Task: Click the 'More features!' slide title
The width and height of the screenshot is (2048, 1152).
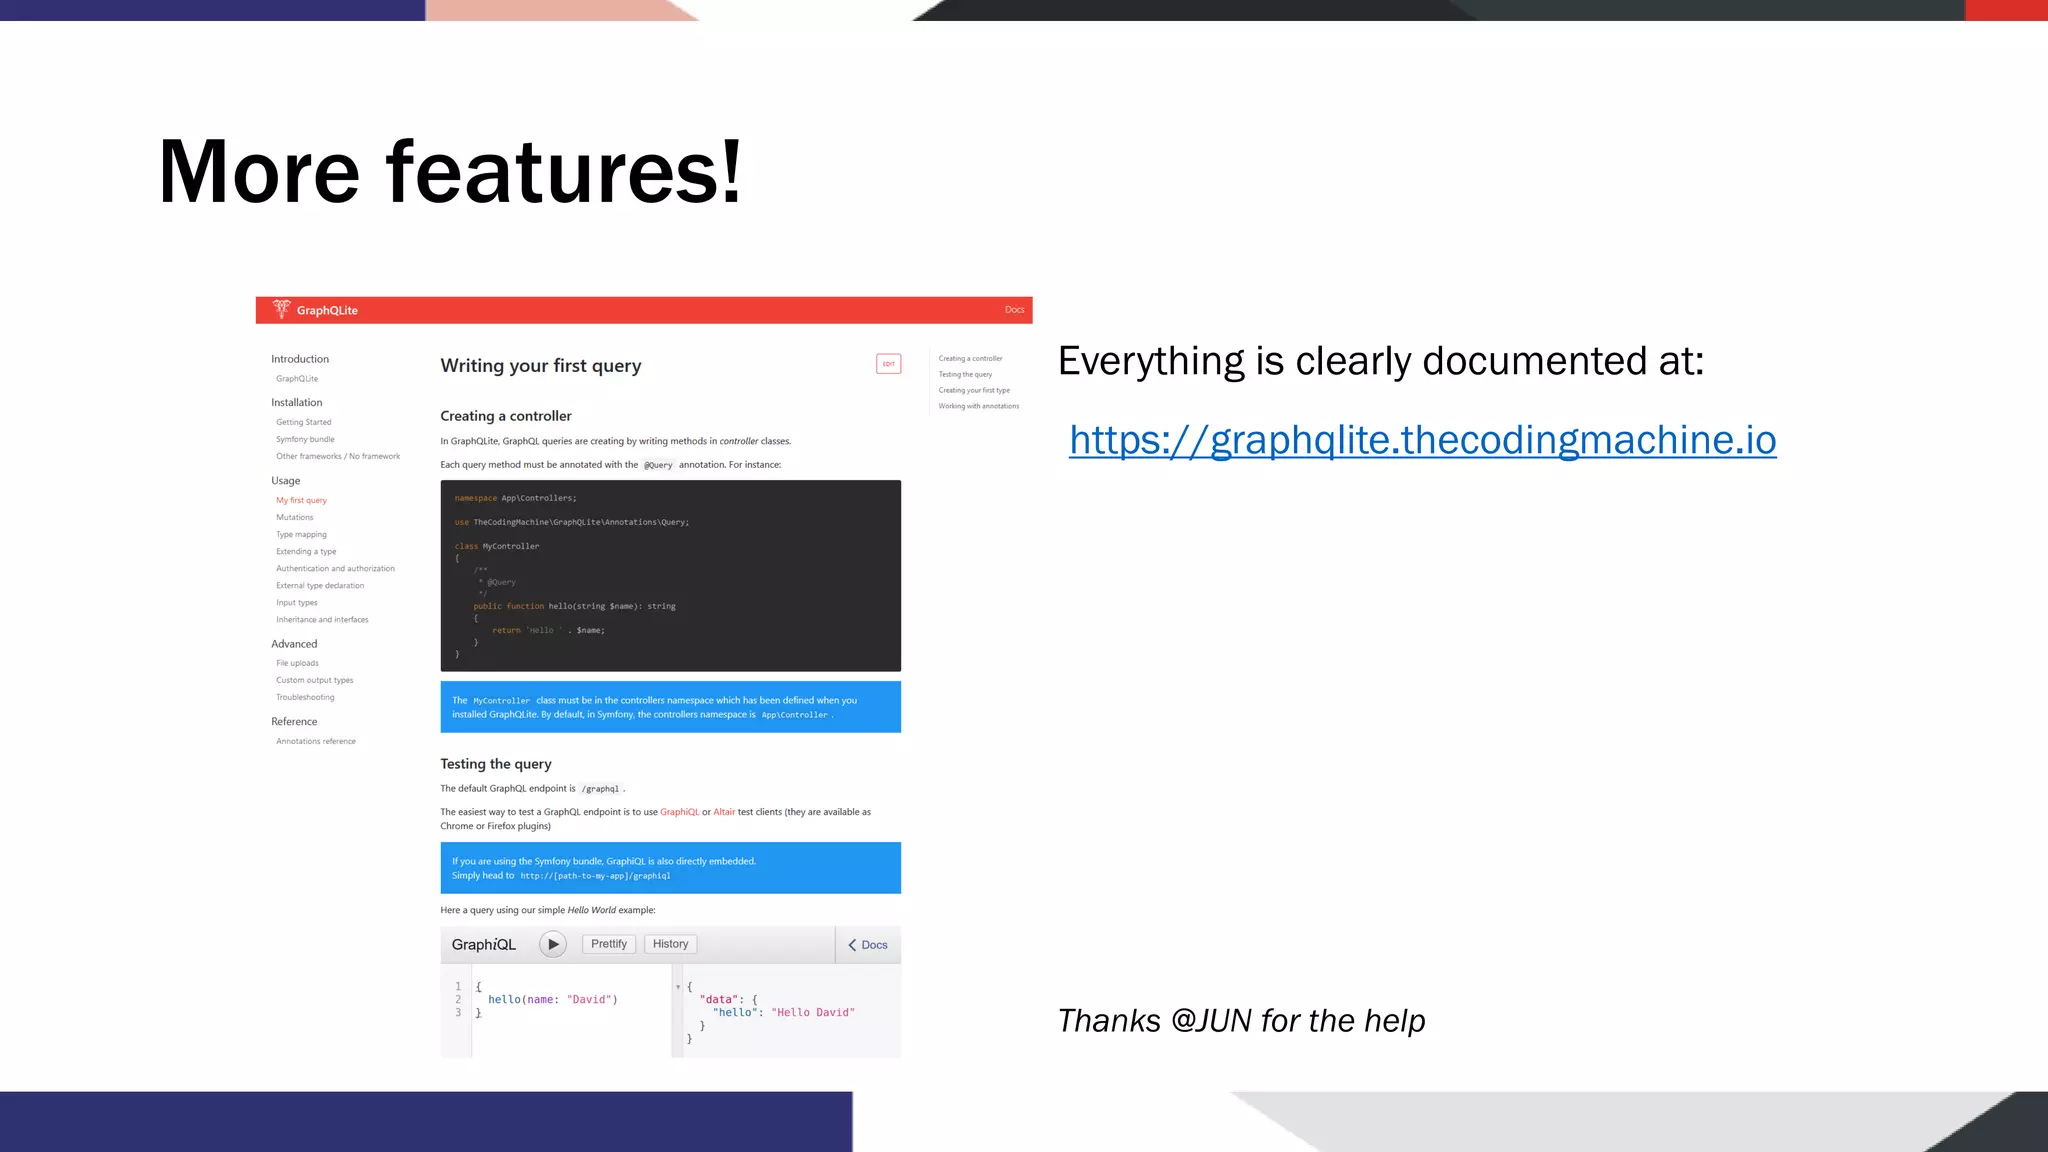Action: point(451,171)
